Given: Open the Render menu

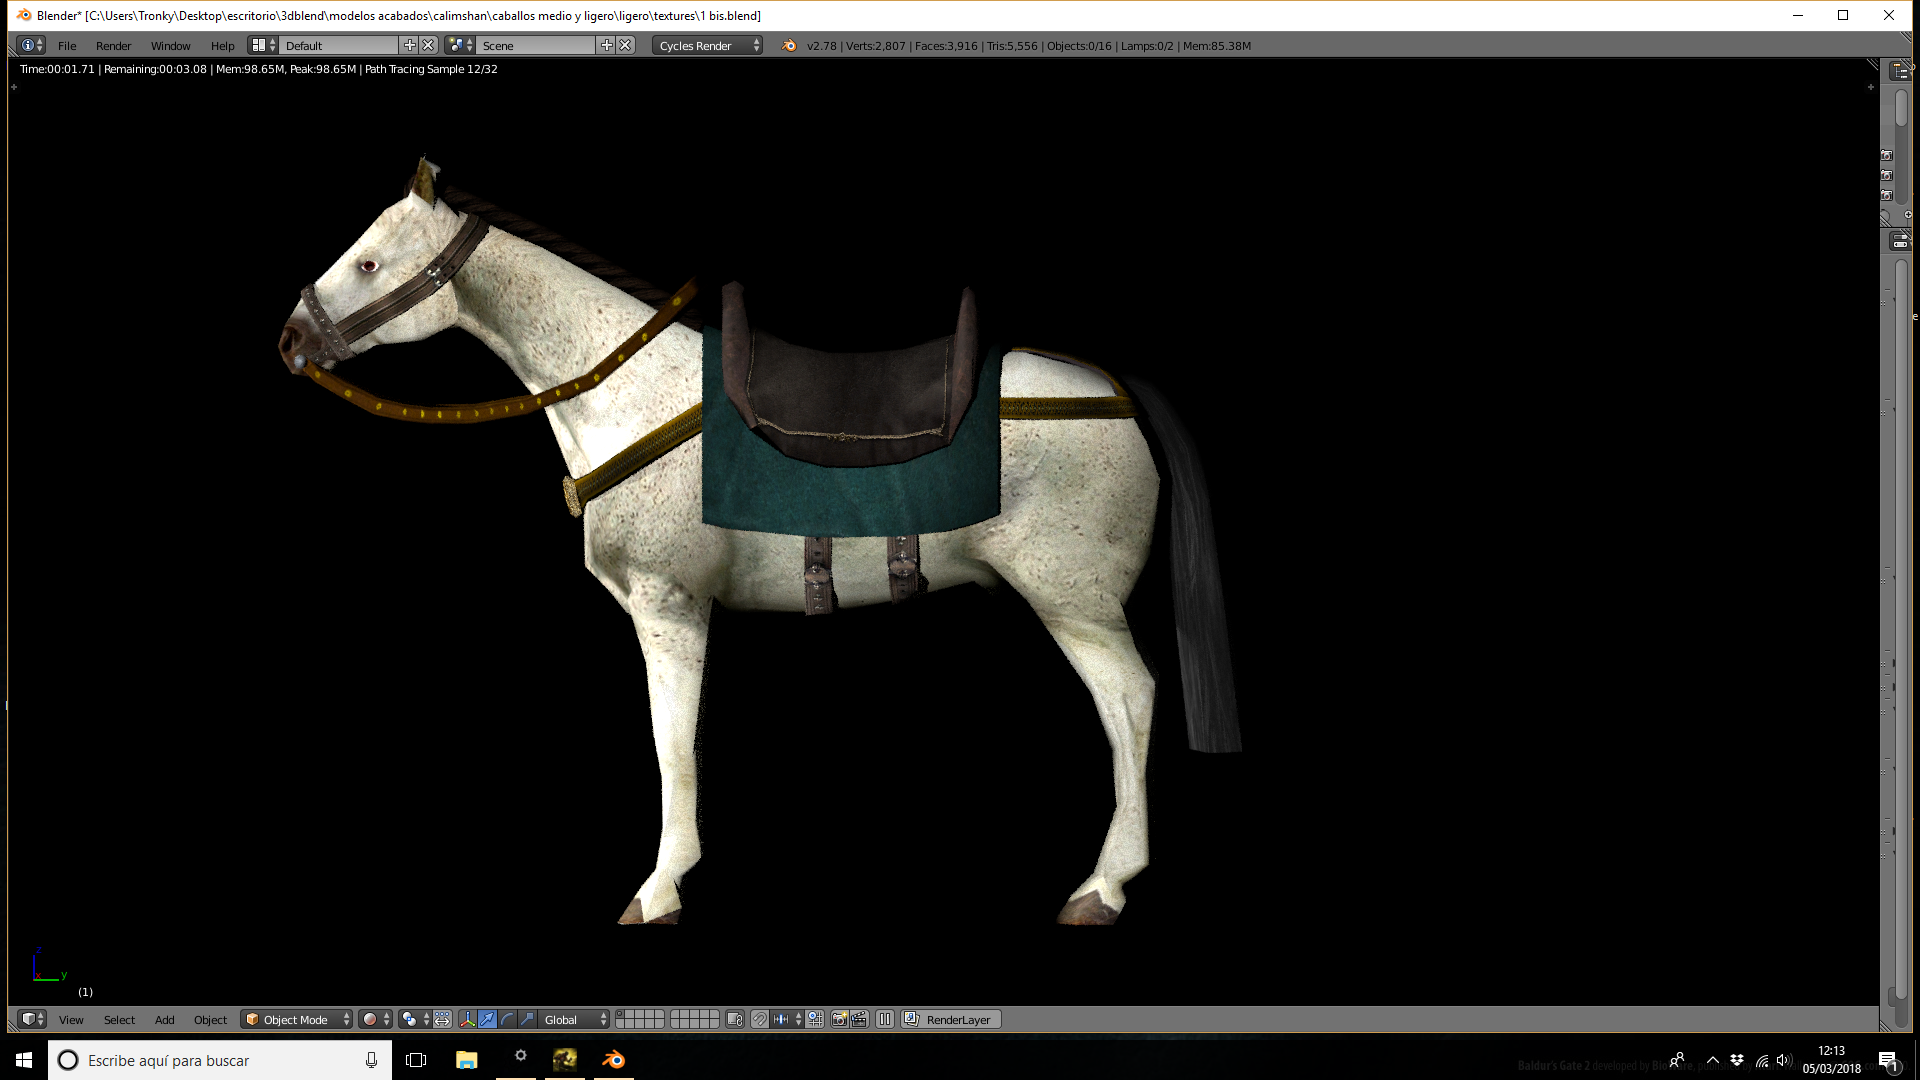Looking at the screenshot, I should coord(113,45).
